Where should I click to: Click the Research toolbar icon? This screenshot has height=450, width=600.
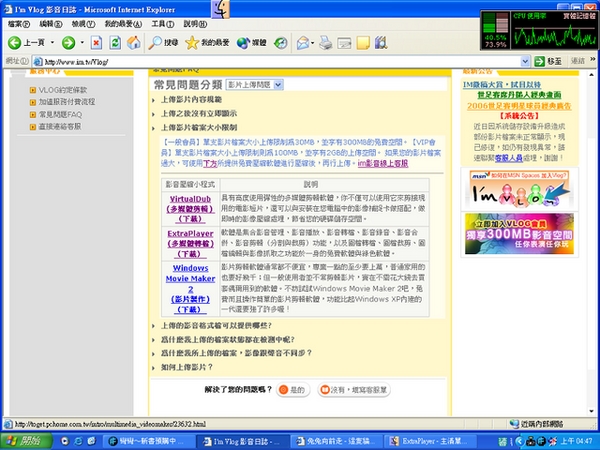tap(381, 42)
